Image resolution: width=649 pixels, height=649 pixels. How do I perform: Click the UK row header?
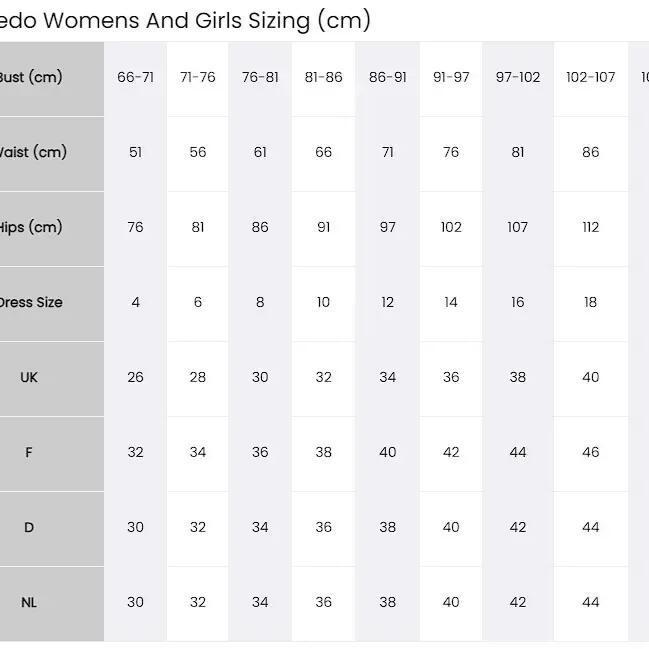[x=52, y=379]
